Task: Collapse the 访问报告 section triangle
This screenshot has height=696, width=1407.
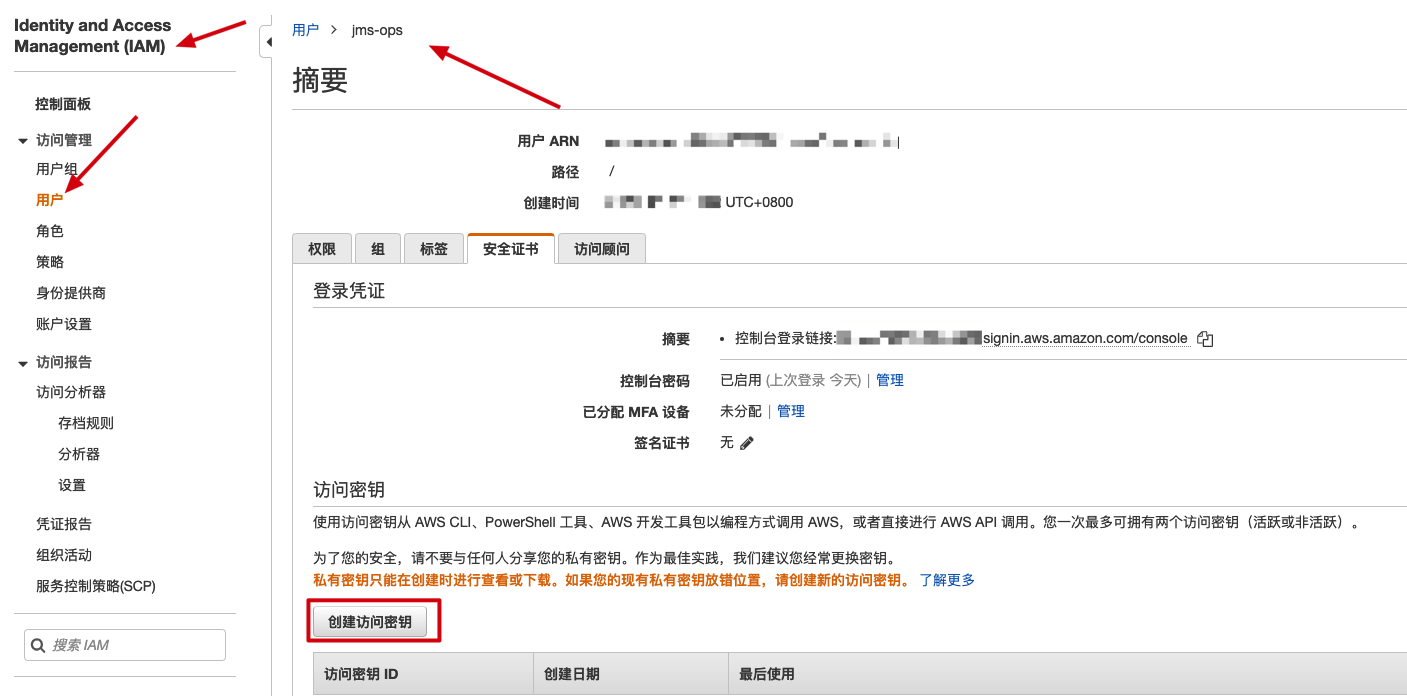Action: coord(23,363)
